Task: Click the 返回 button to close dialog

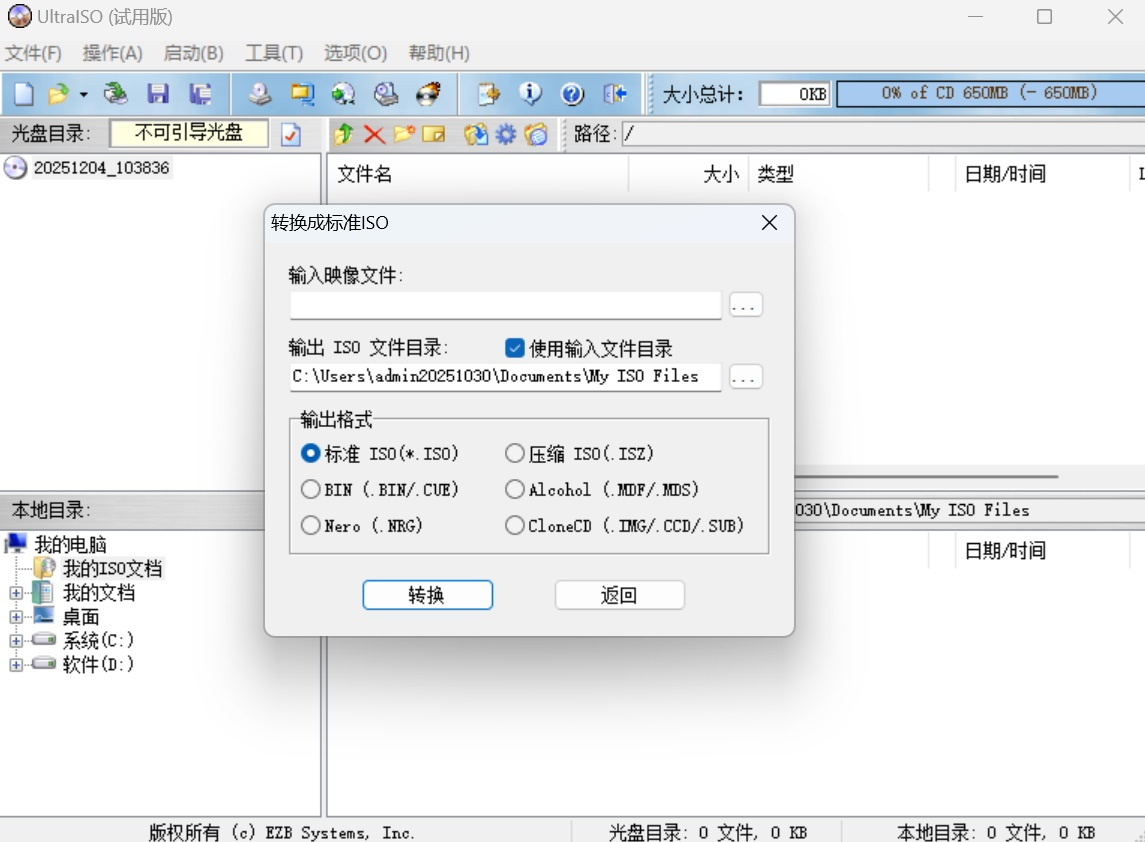Action: 619,594
